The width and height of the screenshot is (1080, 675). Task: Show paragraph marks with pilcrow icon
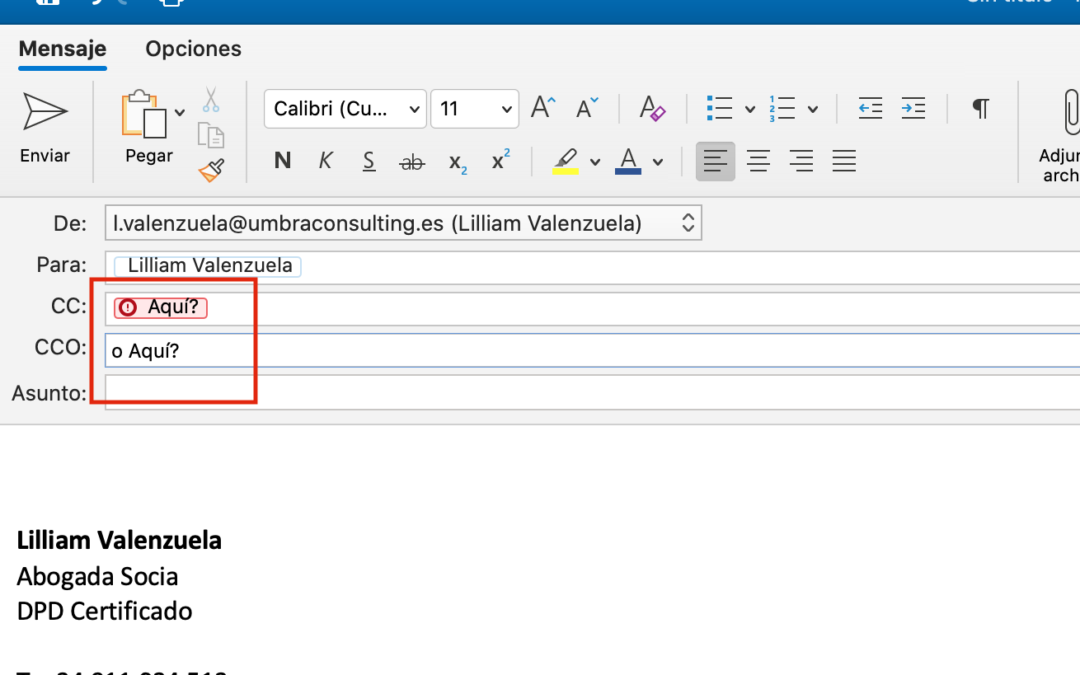(x=981, y=108)
